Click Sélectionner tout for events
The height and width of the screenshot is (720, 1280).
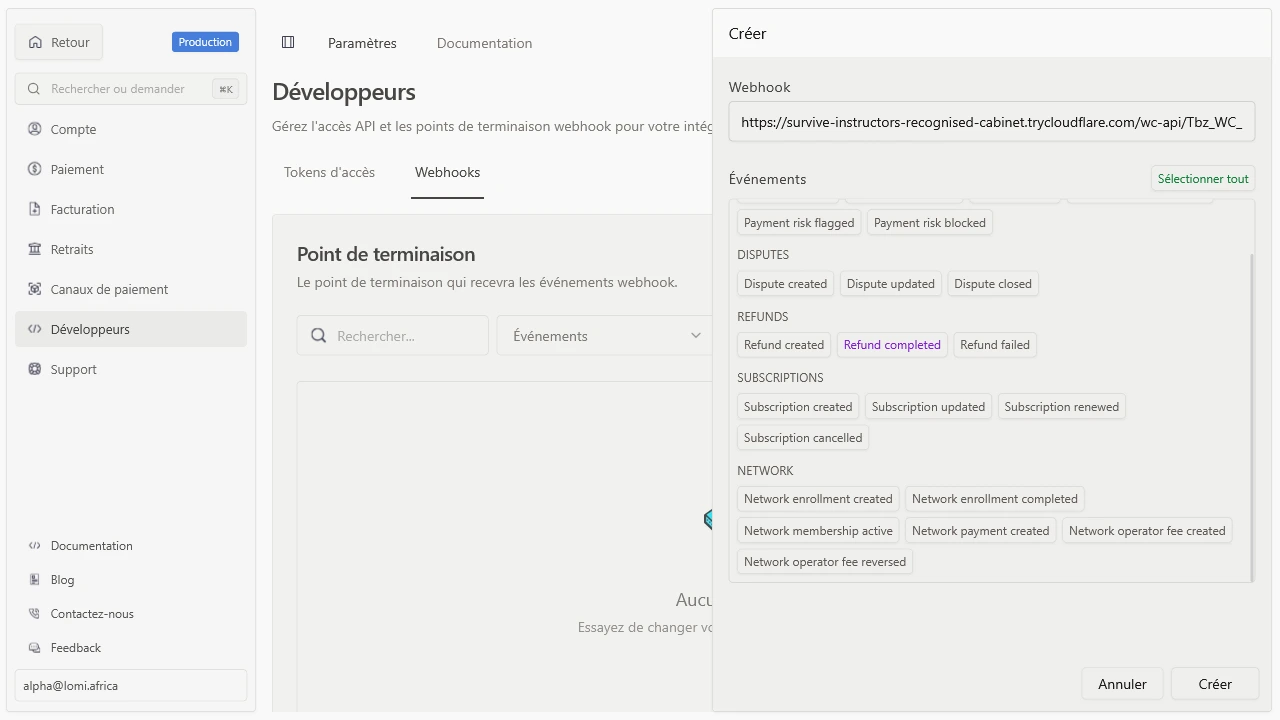[x=1203, y=179]
